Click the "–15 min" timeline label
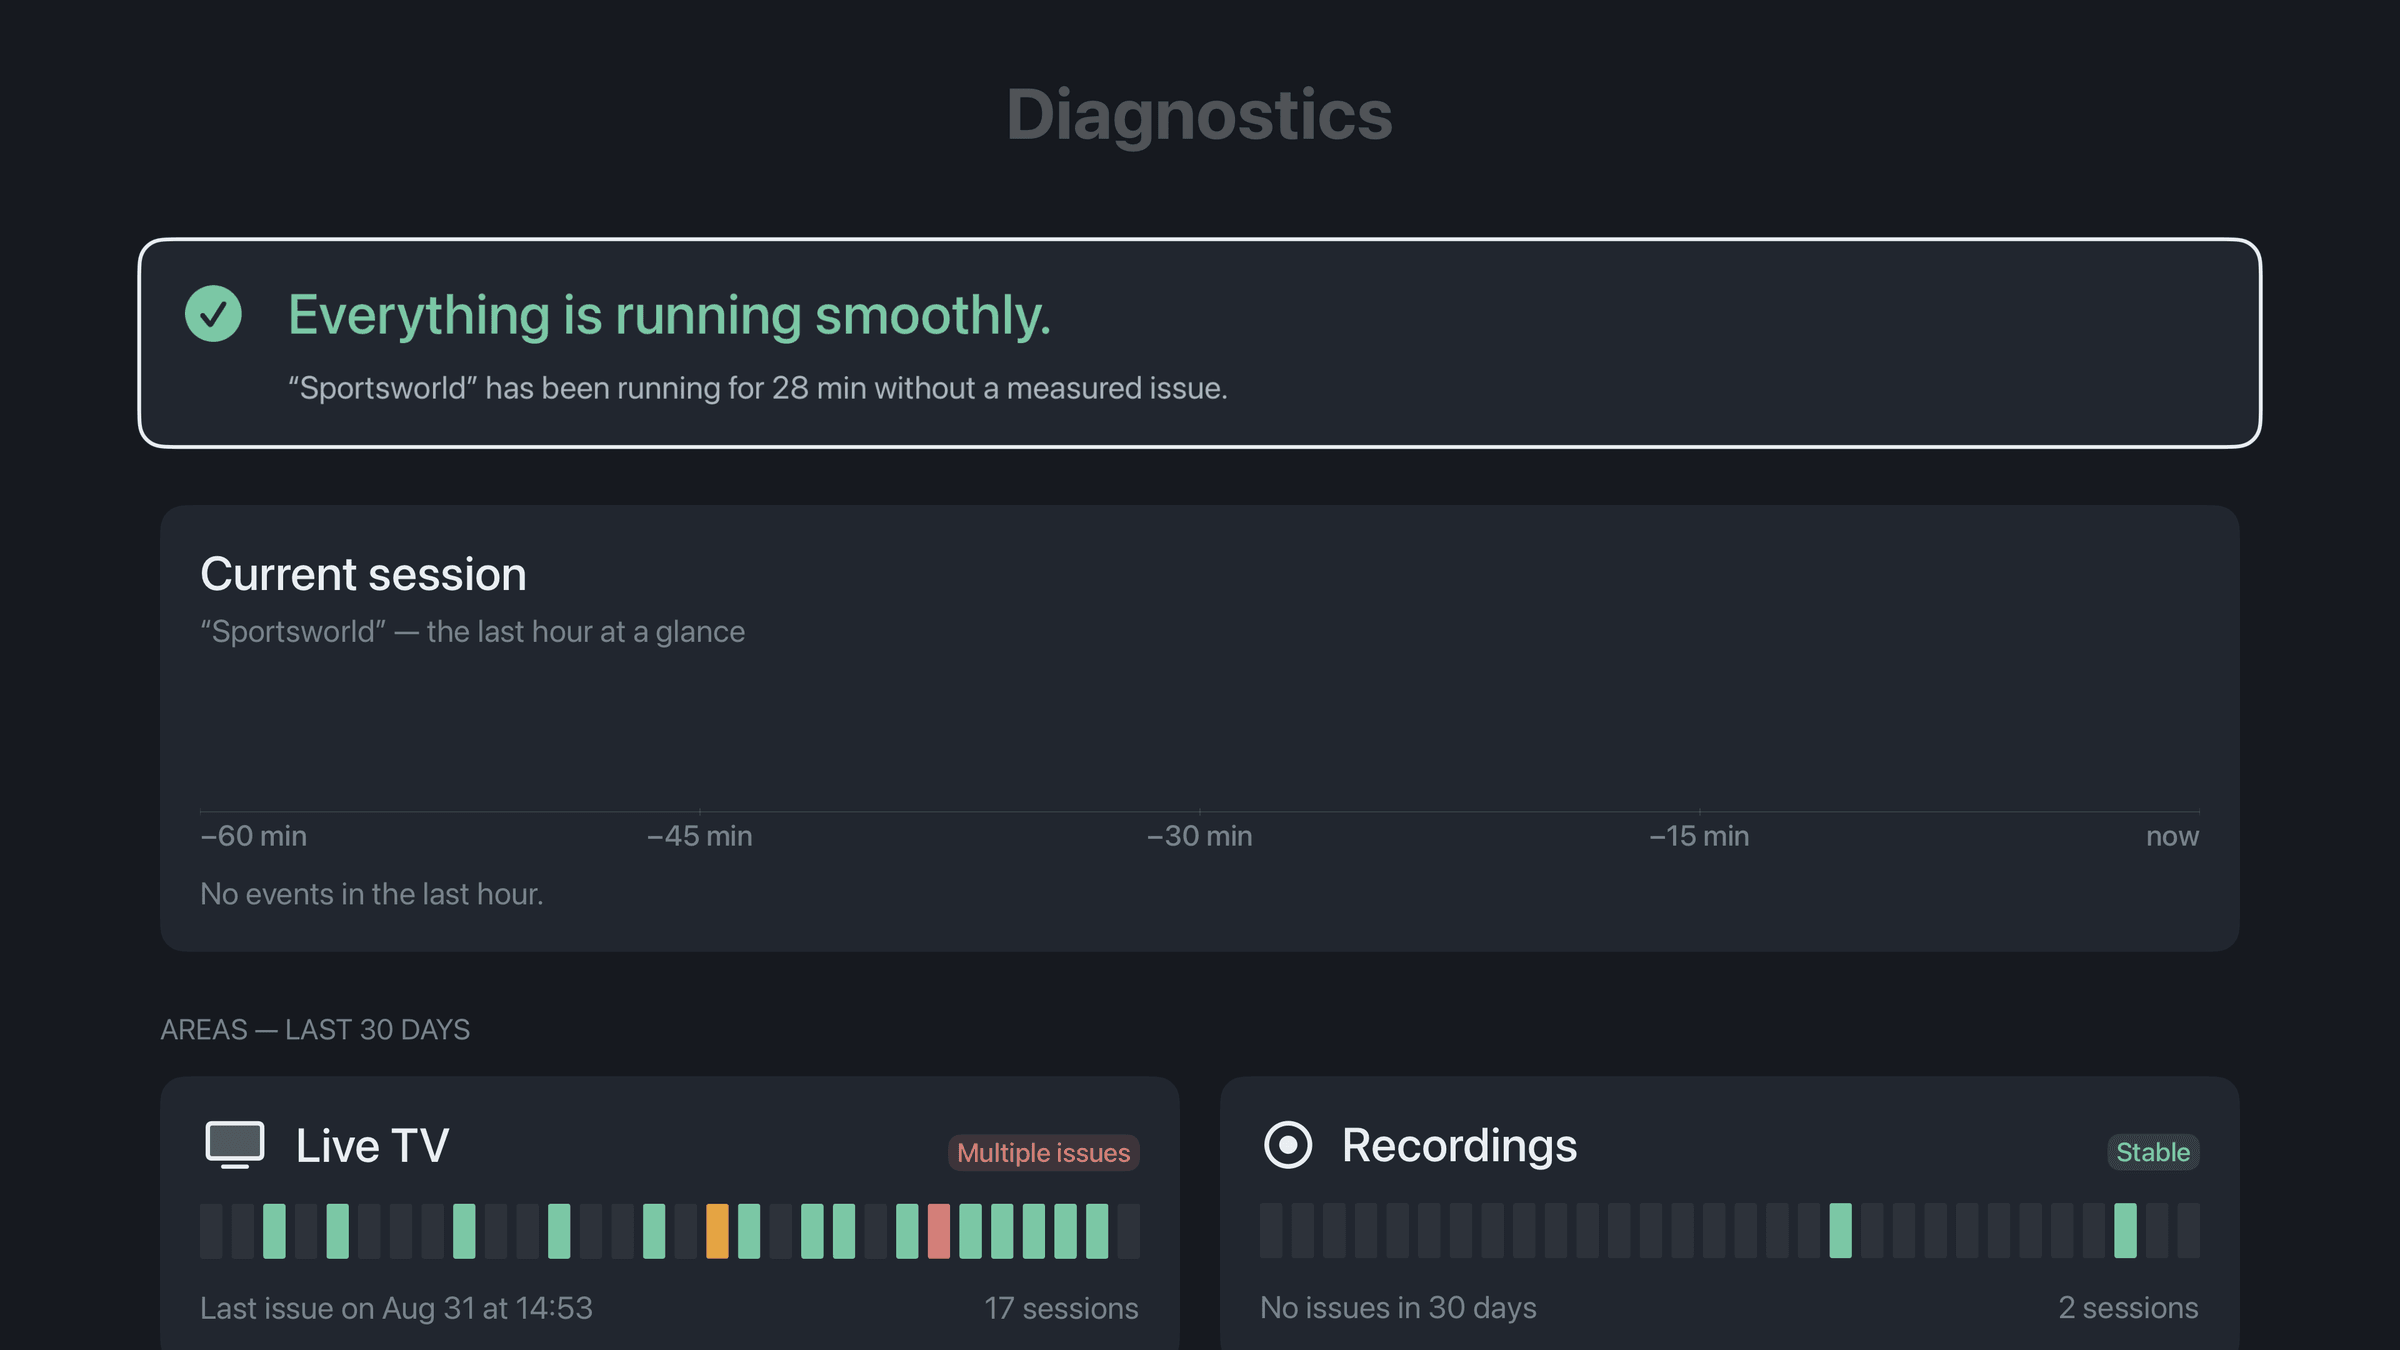 pyautogui.click(x=1699, y=836)
